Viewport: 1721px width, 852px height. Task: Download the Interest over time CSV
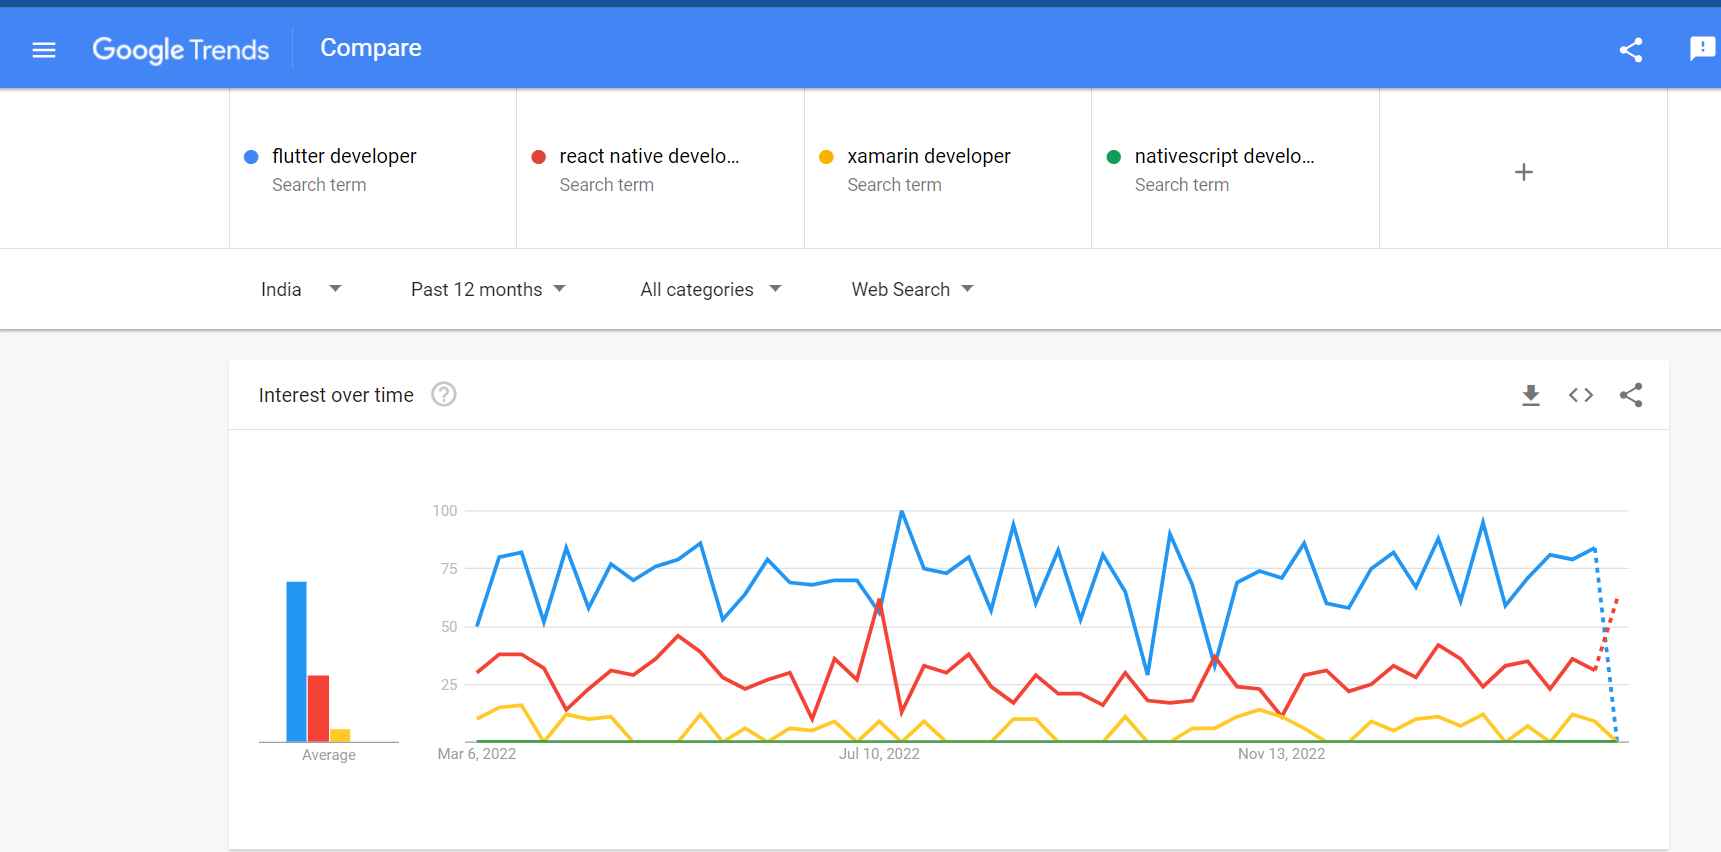click(1530, 395)
